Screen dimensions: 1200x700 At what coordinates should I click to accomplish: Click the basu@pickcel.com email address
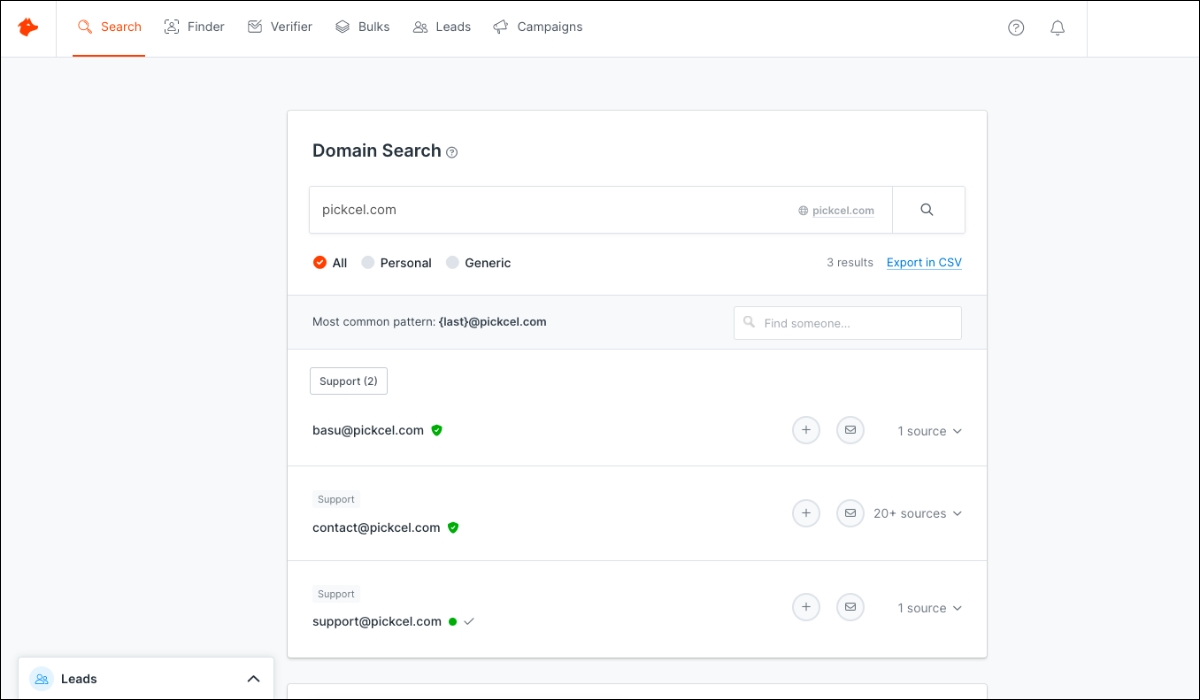click(x=368, y=430)
